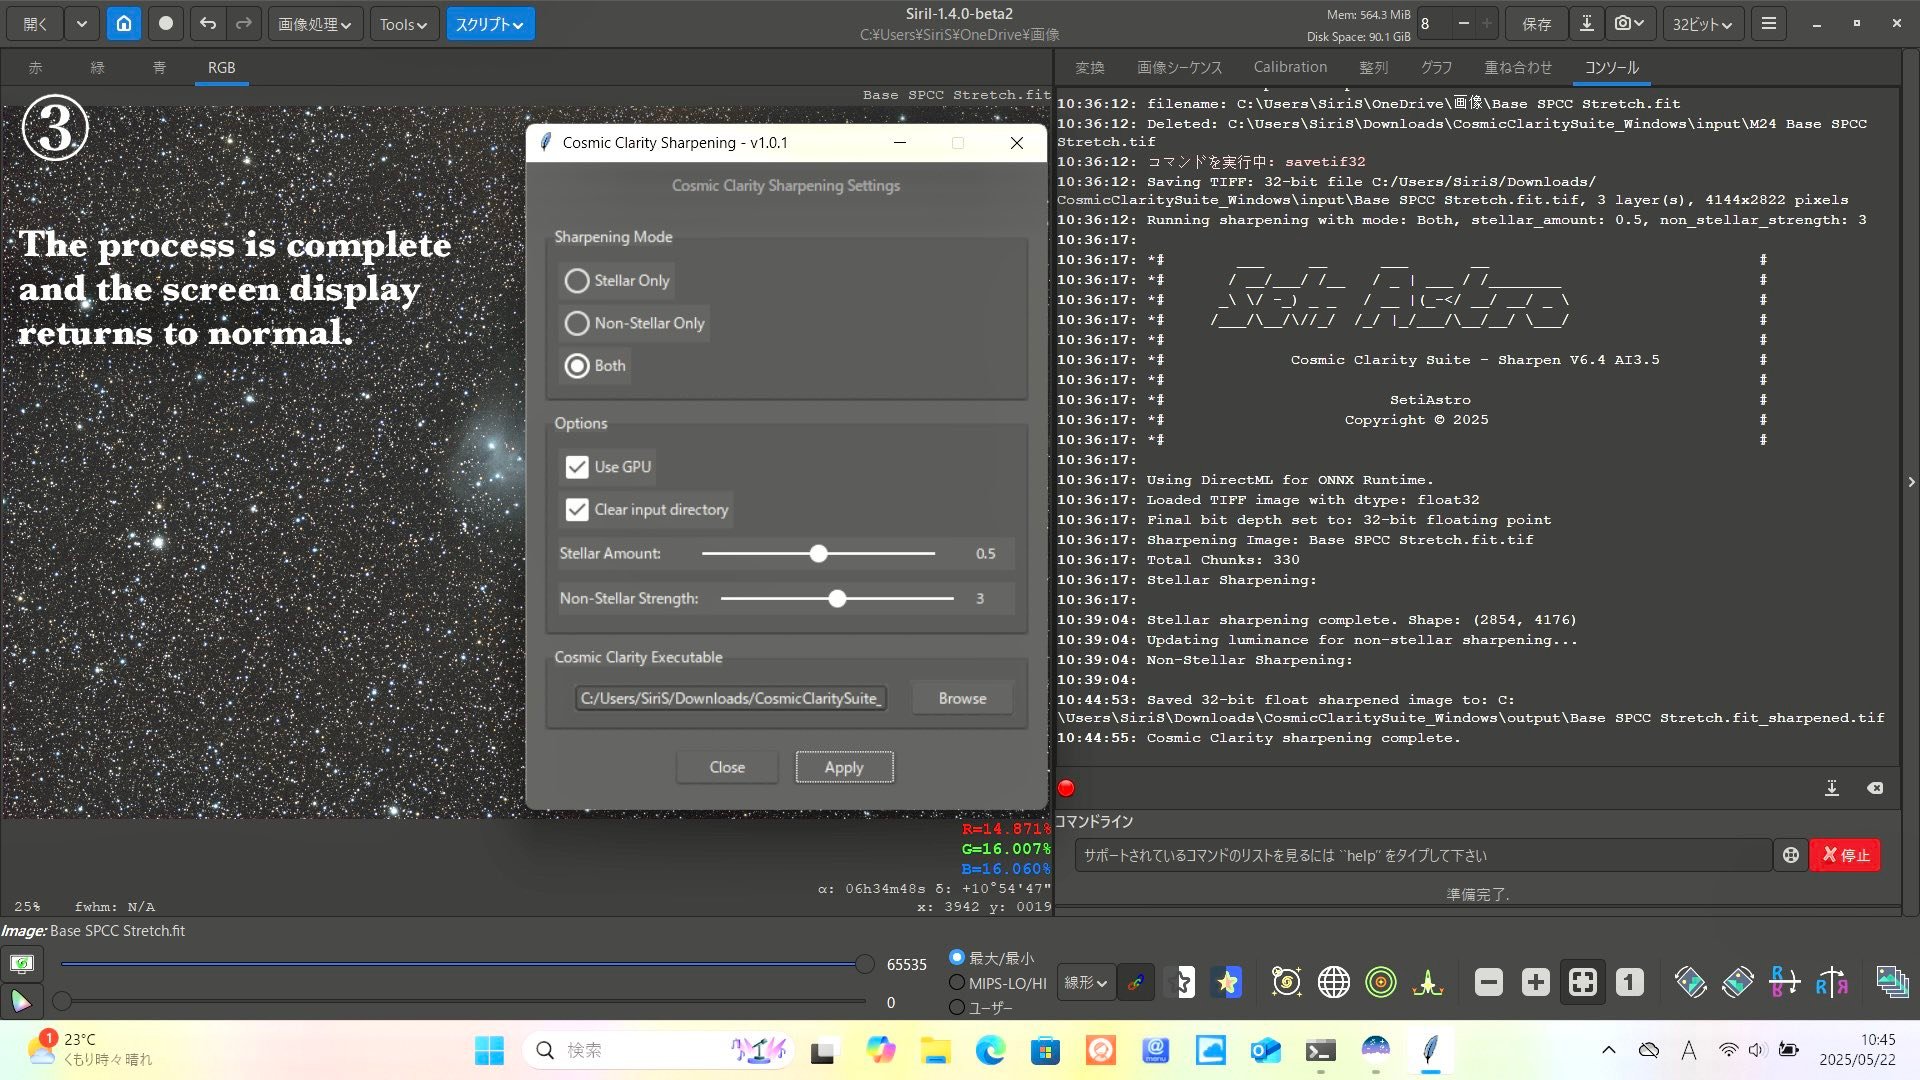
Task: Click zoom out minus button
Action: (1488, 983)
